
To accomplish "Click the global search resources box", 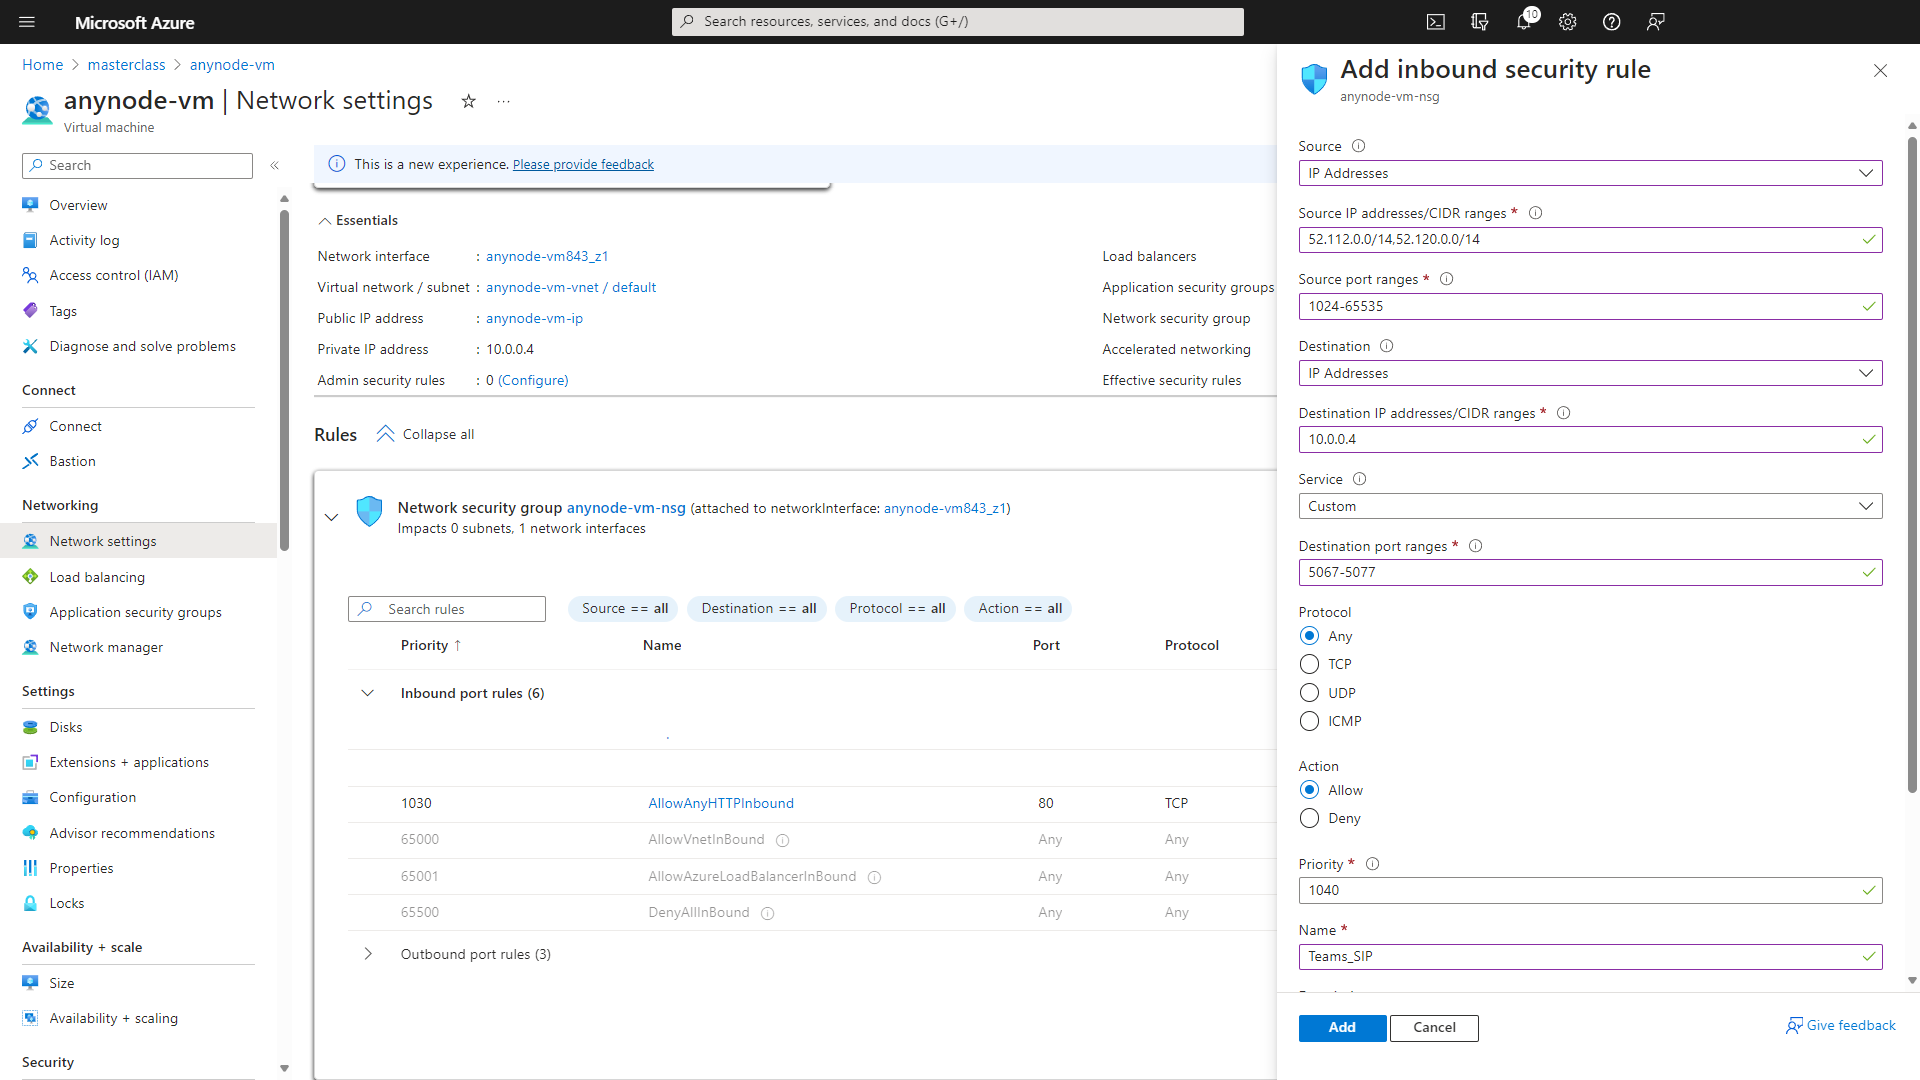I will click(958, 22).
